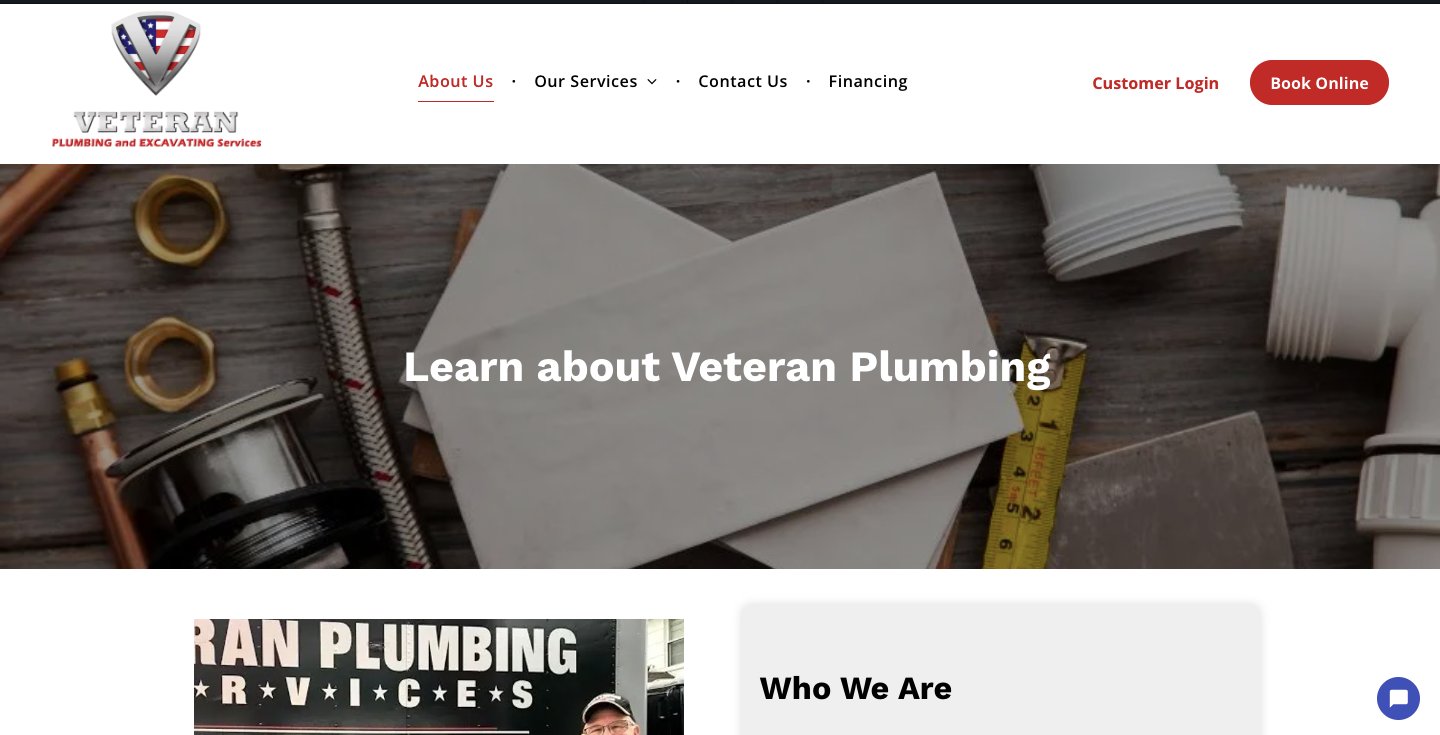Click the Who We Are heading

coord(856,688)
